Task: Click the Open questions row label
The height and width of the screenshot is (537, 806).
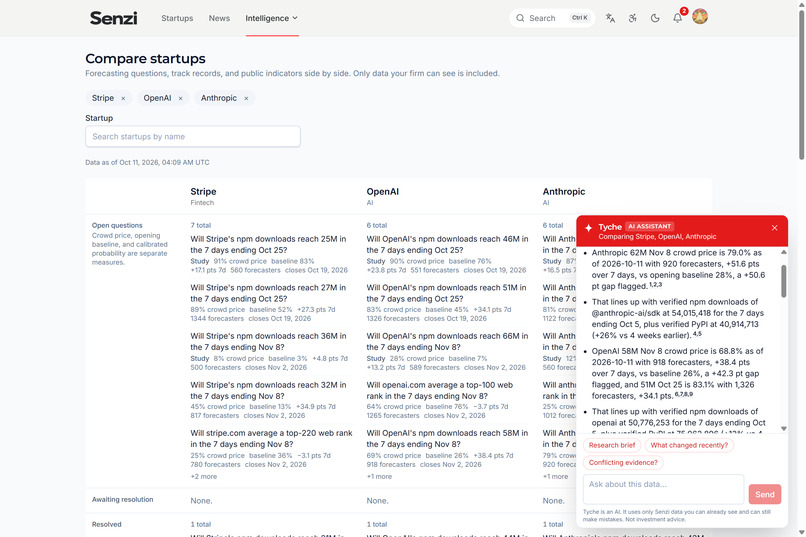Action: pyautogui.click(x=117, y=225)
